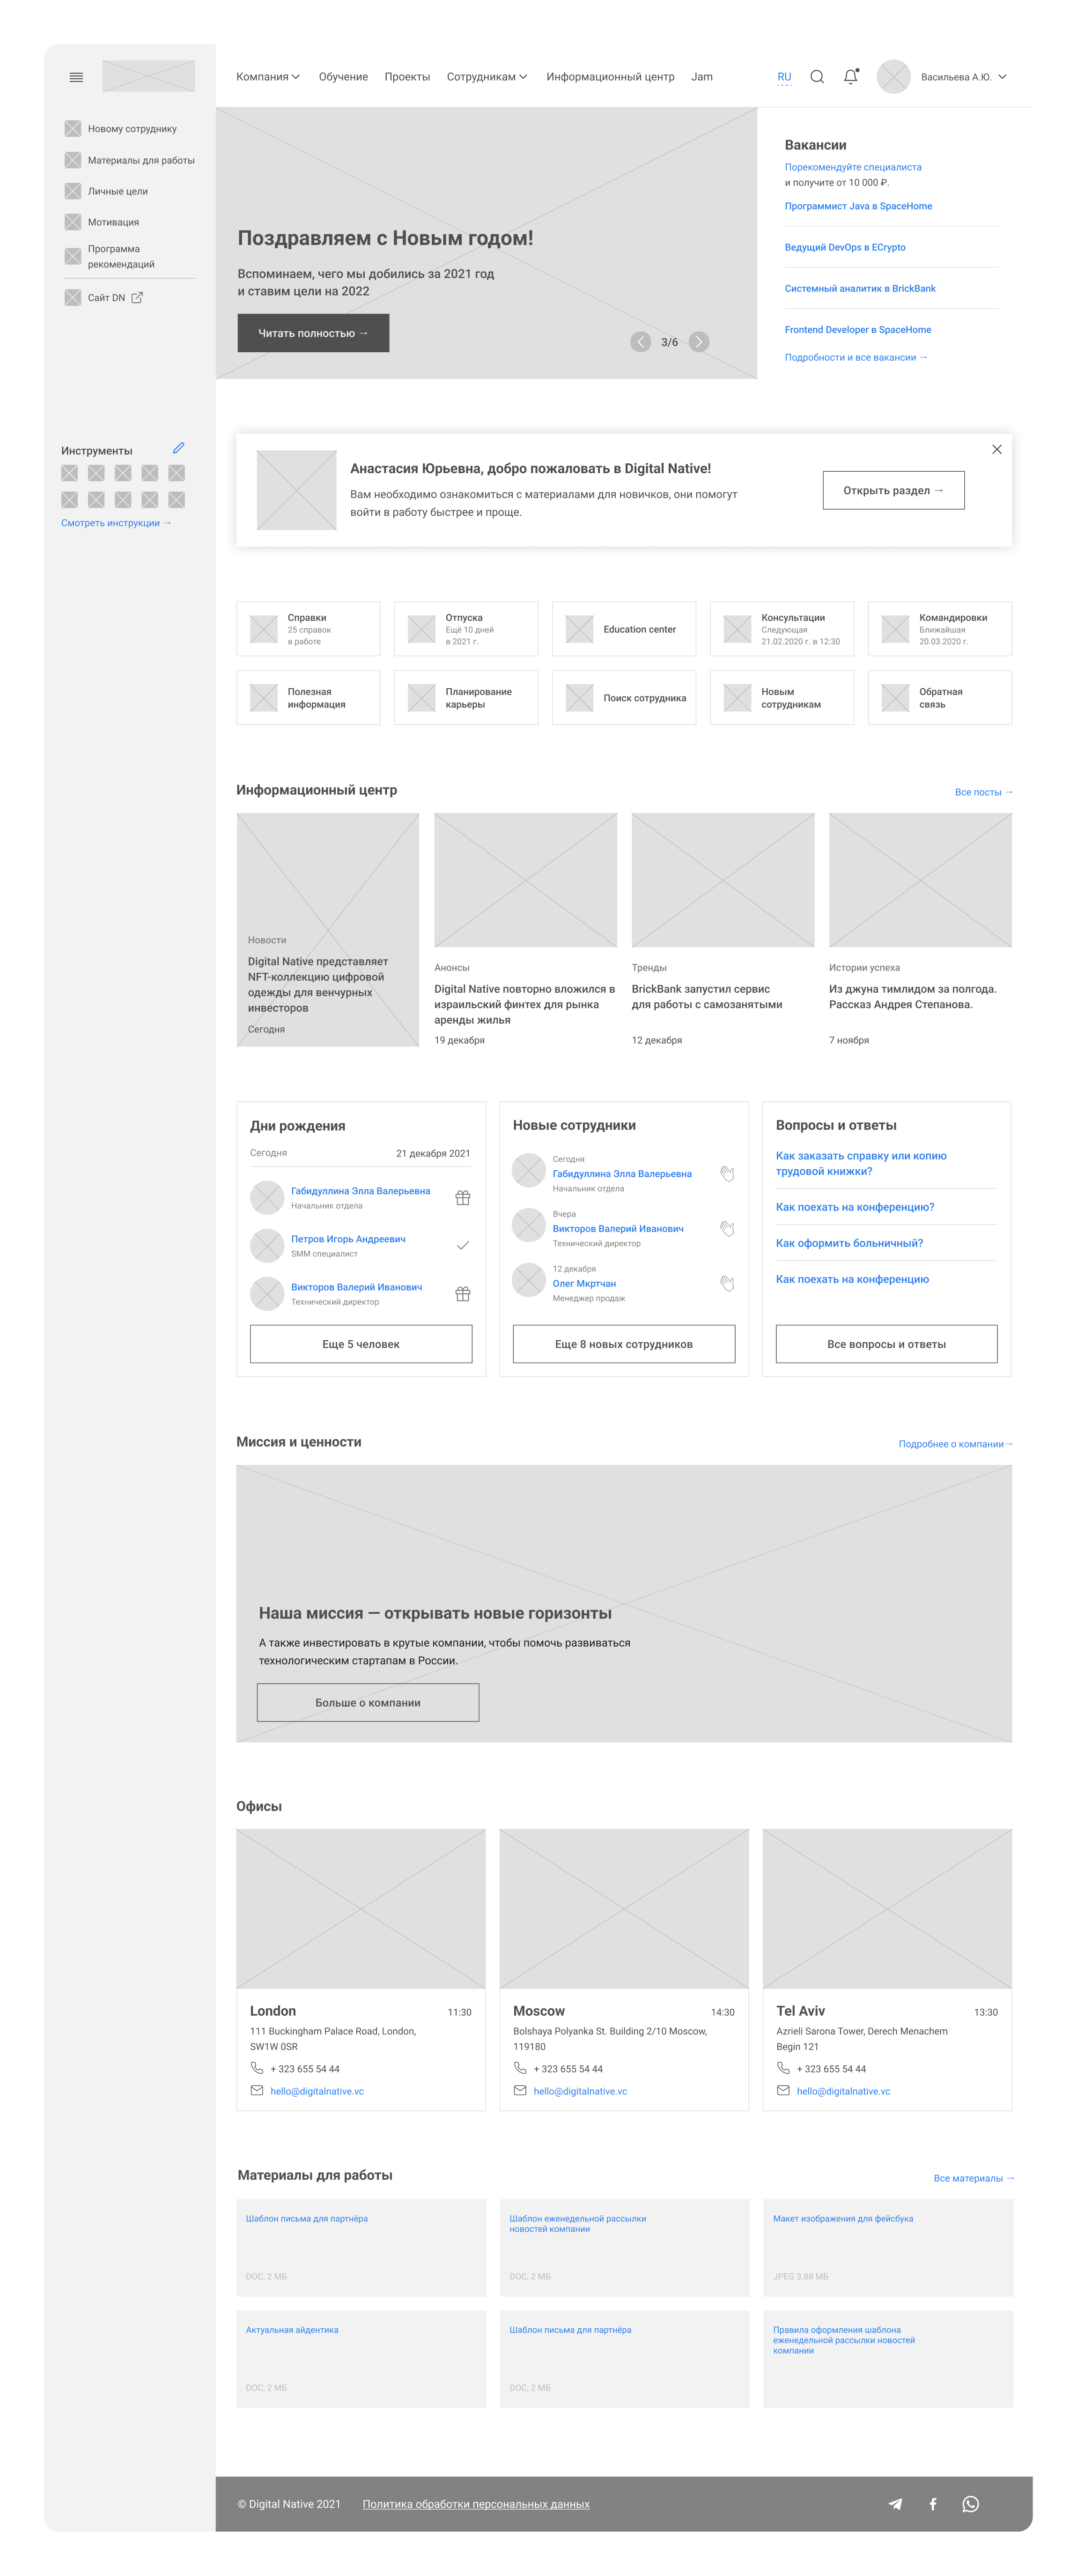Expand the Компания menu dropdown
This screenshot has width=1077, height=2576.
268,77
